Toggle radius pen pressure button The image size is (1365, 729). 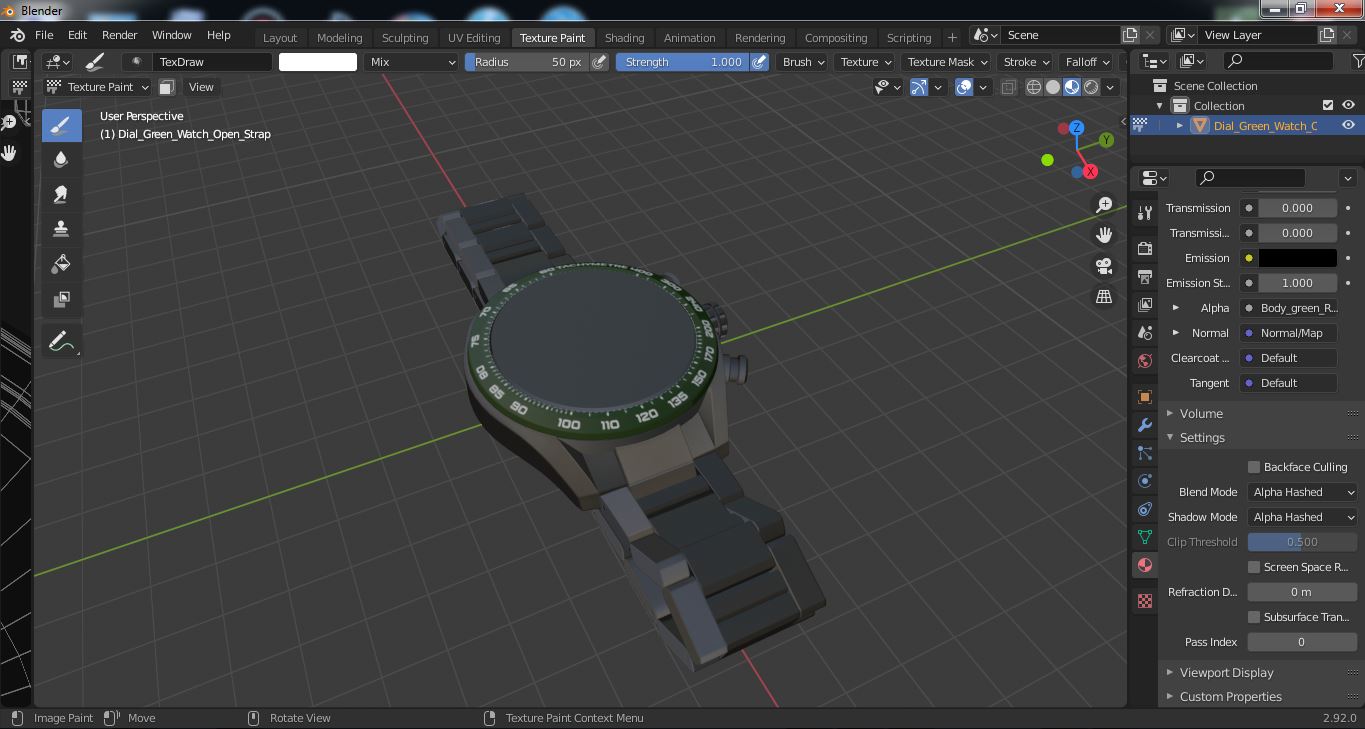coord(599,62)
